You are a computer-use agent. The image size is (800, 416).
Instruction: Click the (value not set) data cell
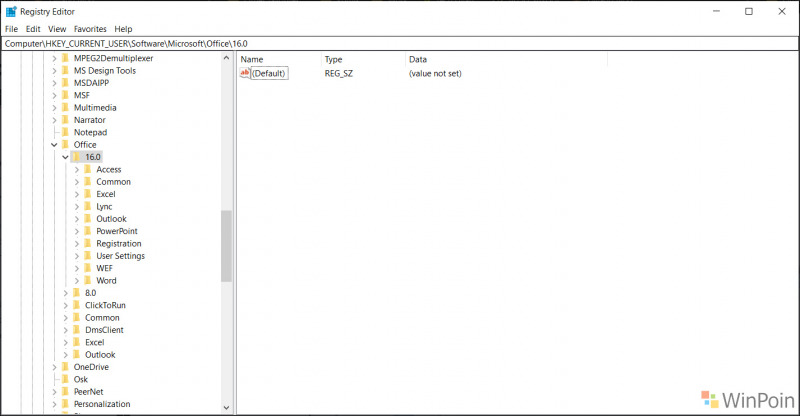click(x=435, y=74)
